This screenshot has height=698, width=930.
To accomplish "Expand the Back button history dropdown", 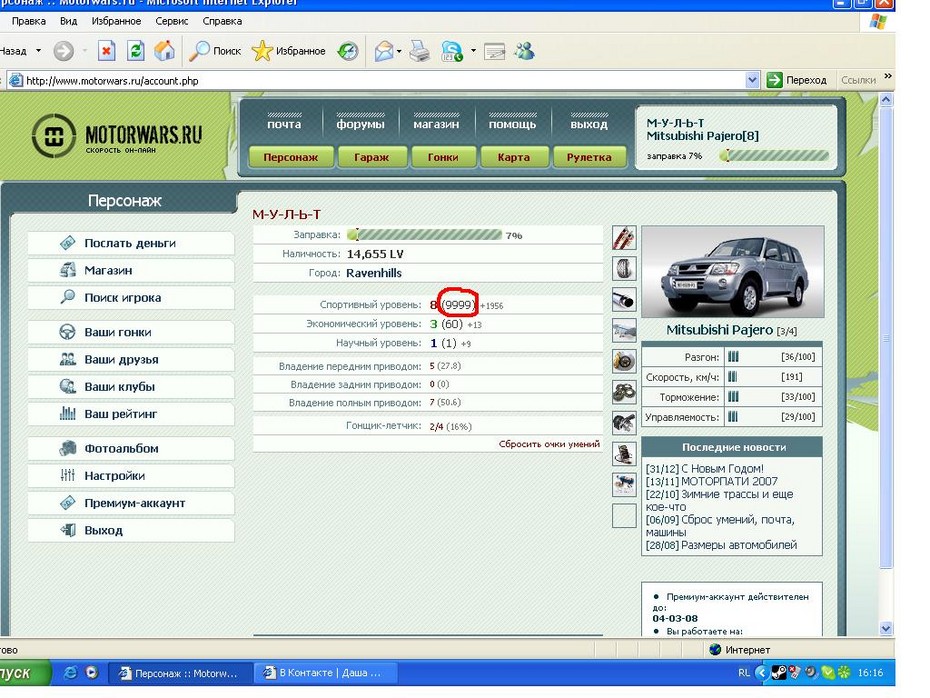I will (39, 51).
